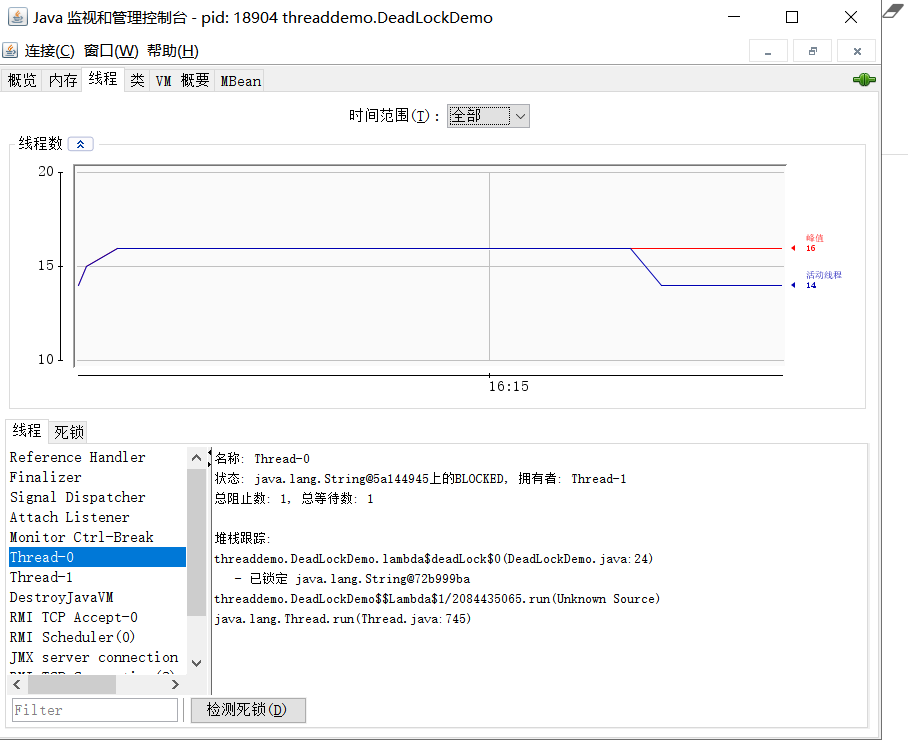This screenshot has width=908, height=742.
Task: Click thread list scroll down arrow
Action: (196, 663)
